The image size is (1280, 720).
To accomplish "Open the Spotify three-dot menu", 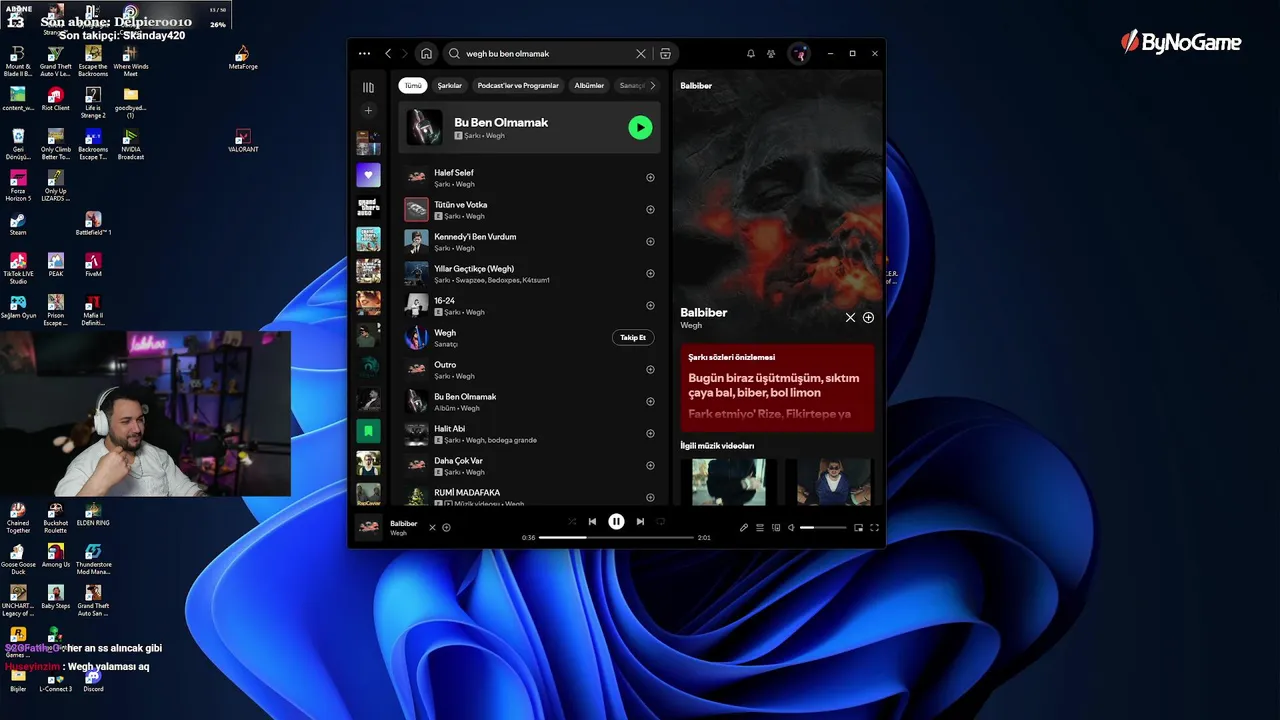I will pos(364,54).
